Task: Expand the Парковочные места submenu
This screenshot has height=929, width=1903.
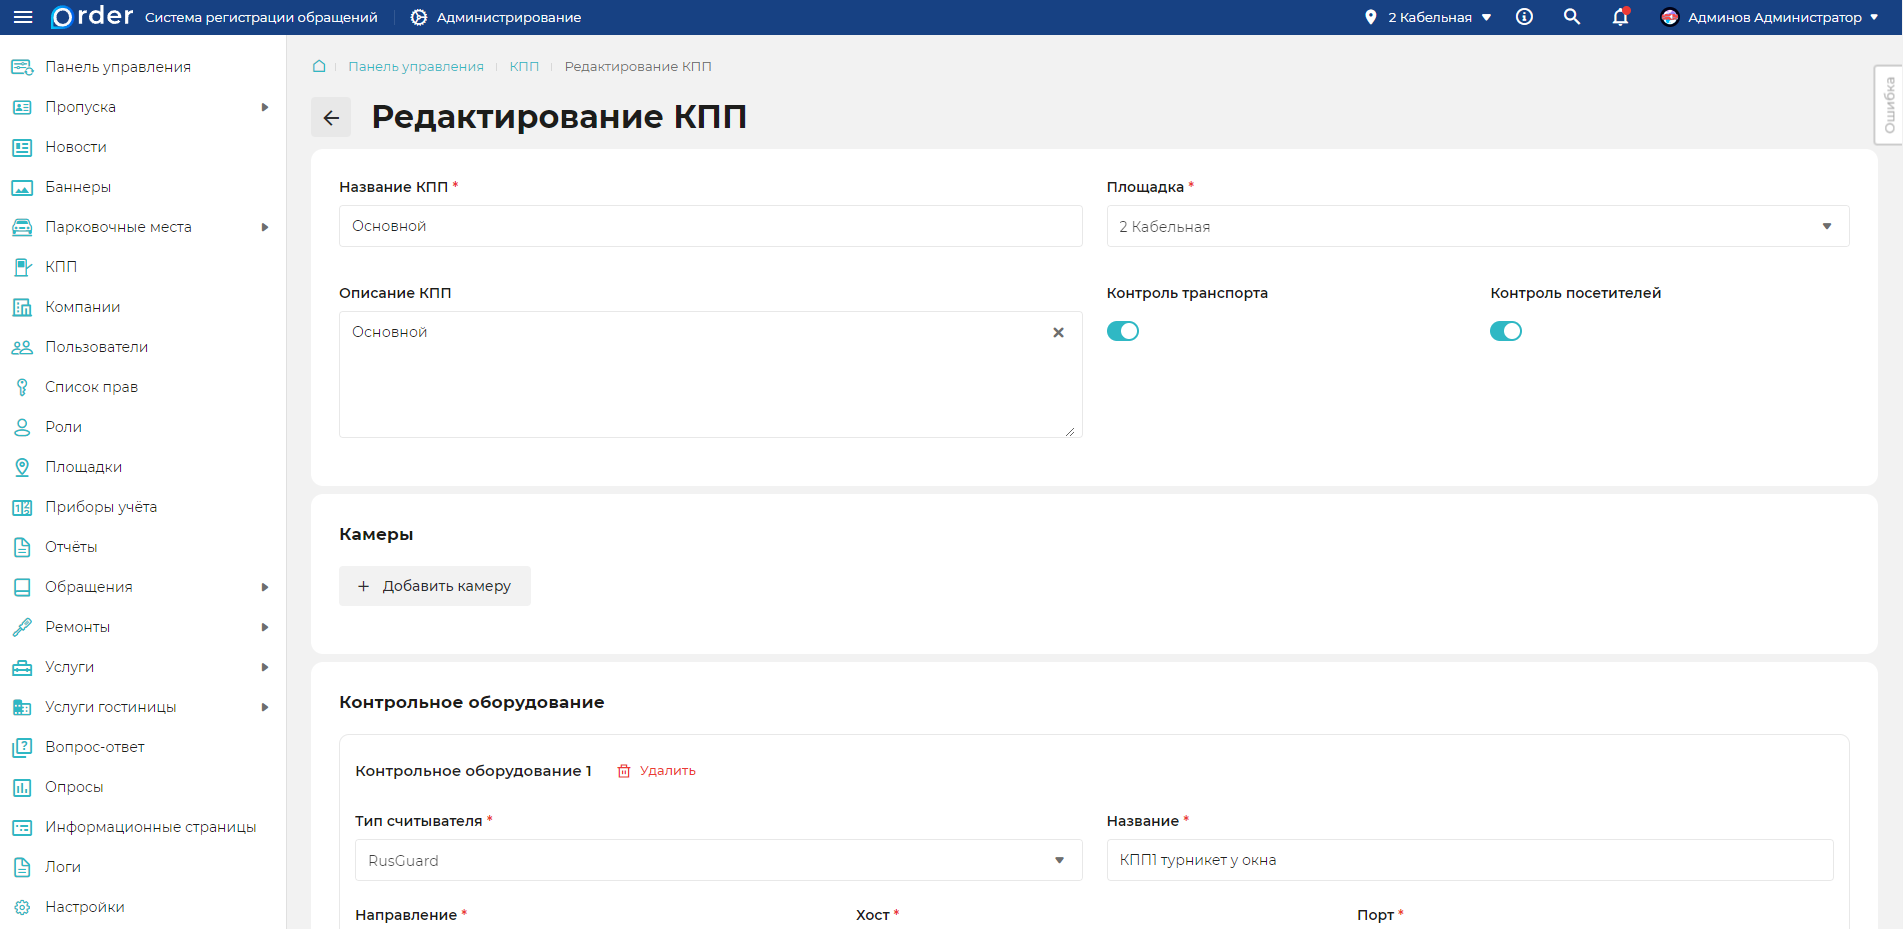Action: pyautogui.click(x=264, y=227)
